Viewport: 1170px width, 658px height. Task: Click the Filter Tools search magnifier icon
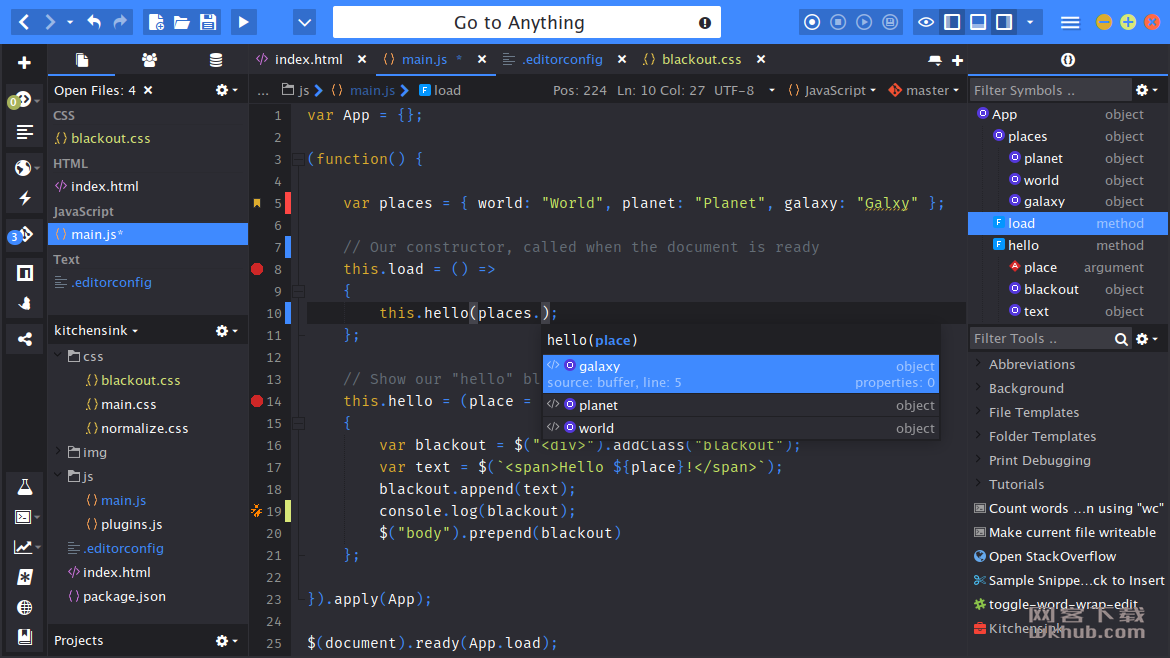(1121, 339)
